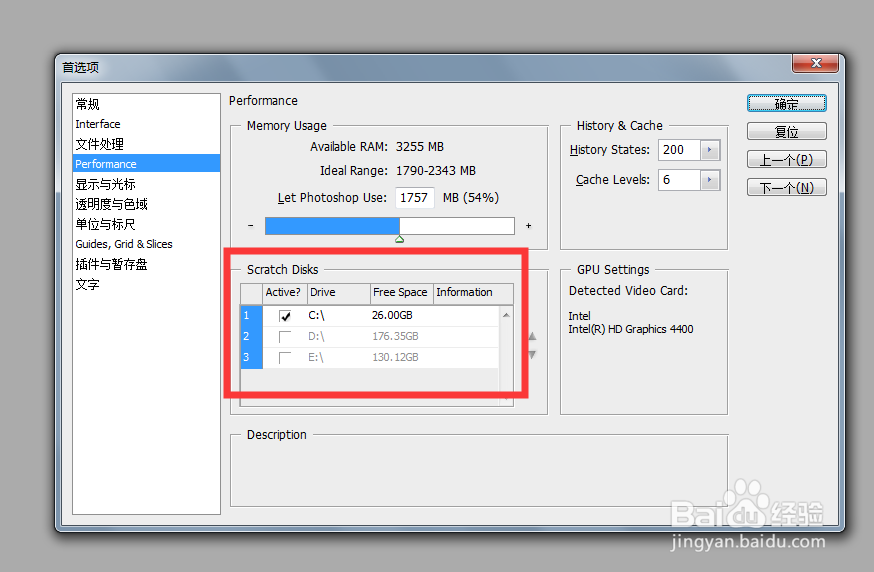Move scratch disk up with up arrow
This screenshot has width=874, height=572.
pyautogui.click(x=532, y=336)
